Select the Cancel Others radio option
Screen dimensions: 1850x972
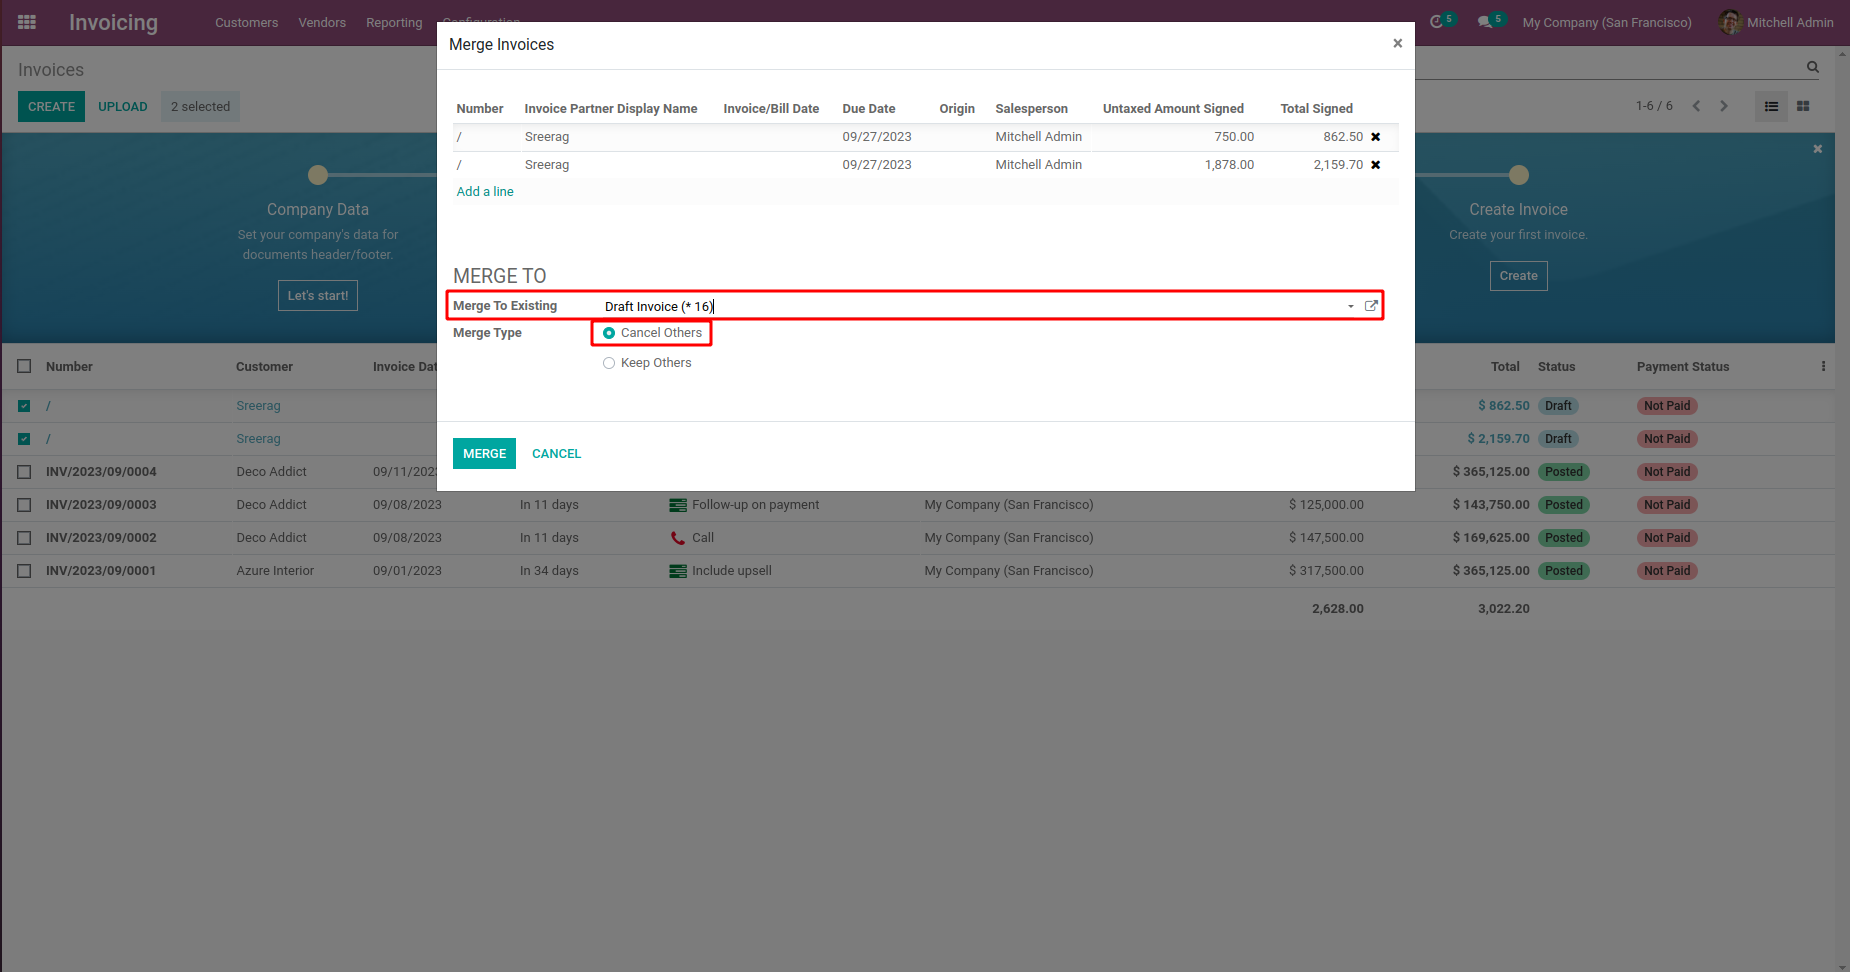click(609, 333)
